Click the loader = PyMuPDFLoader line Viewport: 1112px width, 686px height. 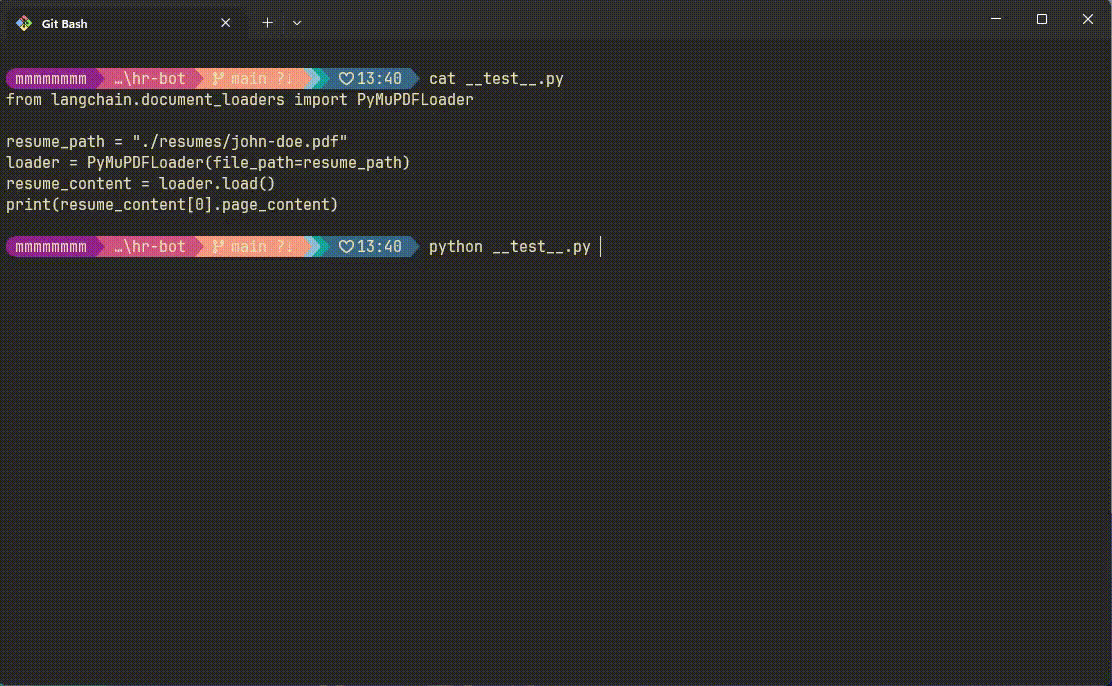click(208, 163)
